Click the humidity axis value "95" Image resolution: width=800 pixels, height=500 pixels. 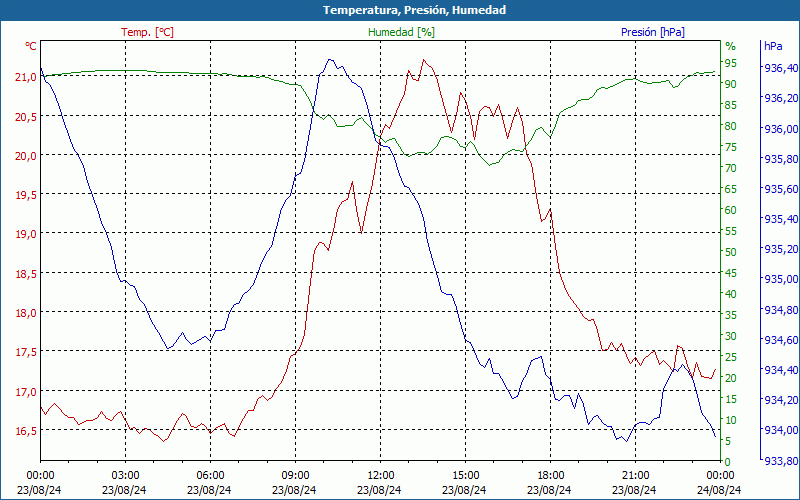(x=731, y=63)
